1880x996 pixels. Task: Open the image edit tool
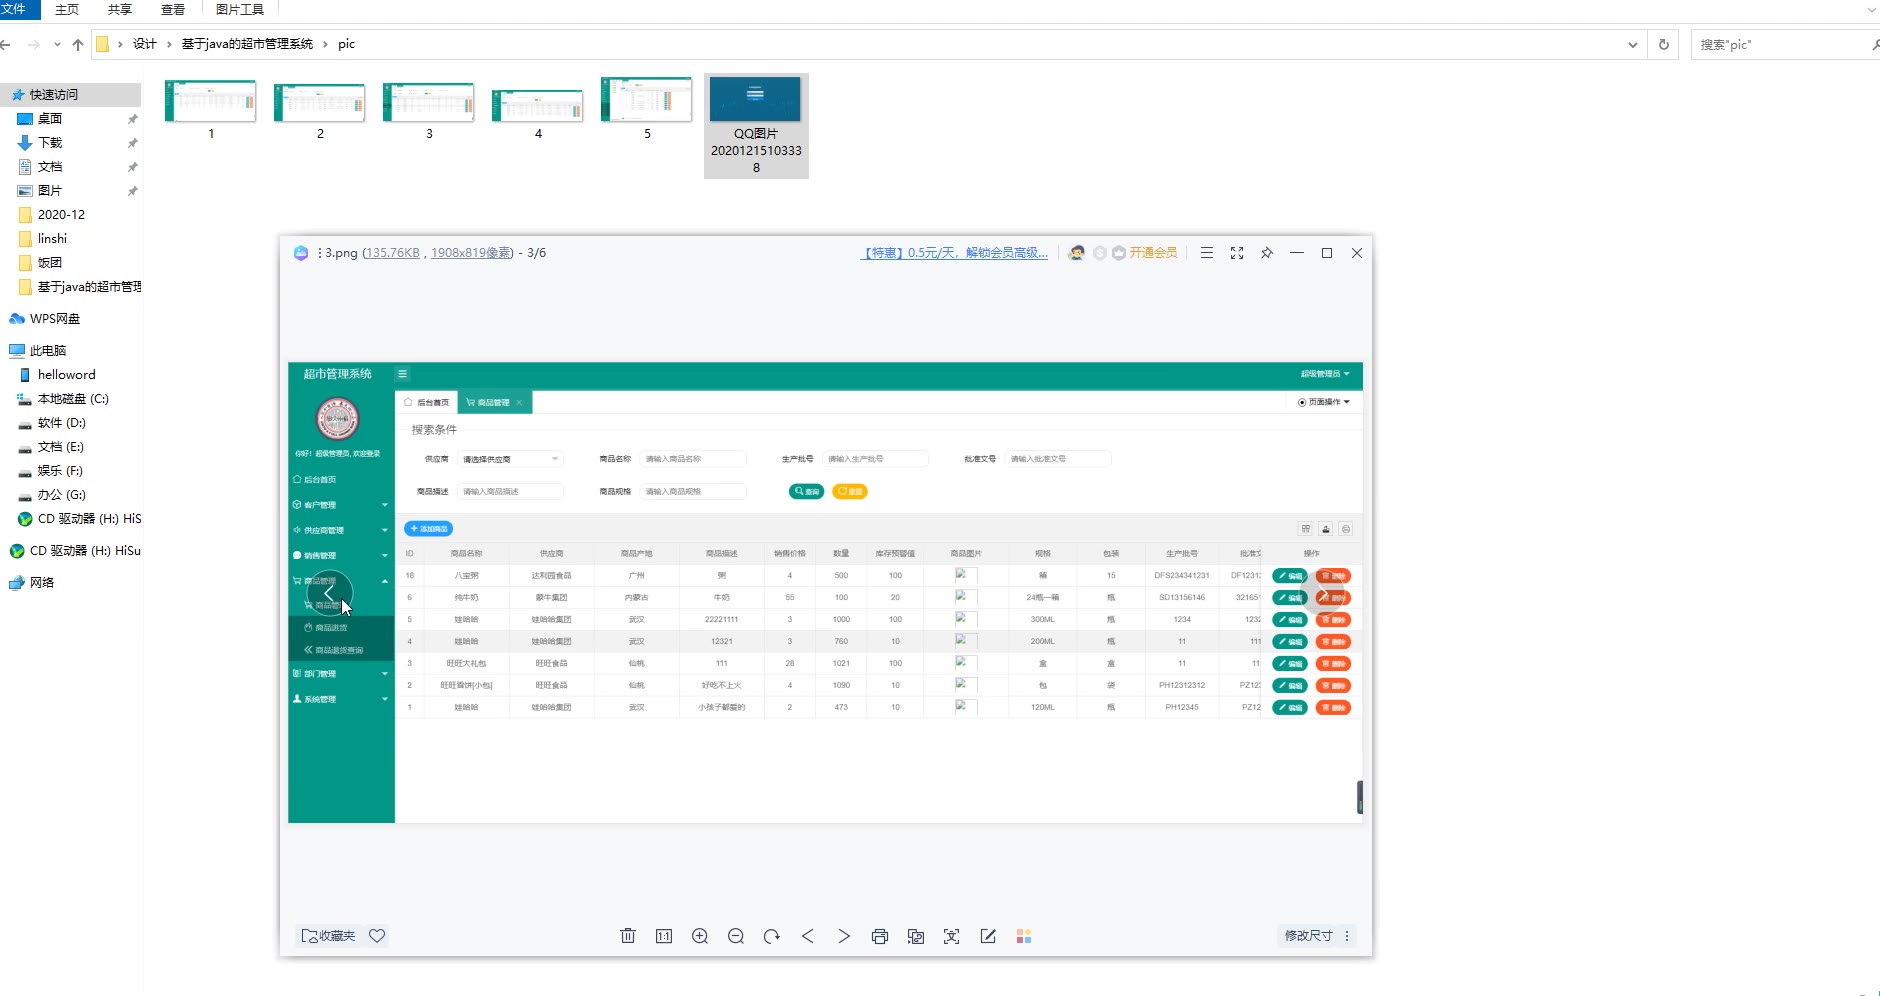pyautogui.click(x=988, y=936)
